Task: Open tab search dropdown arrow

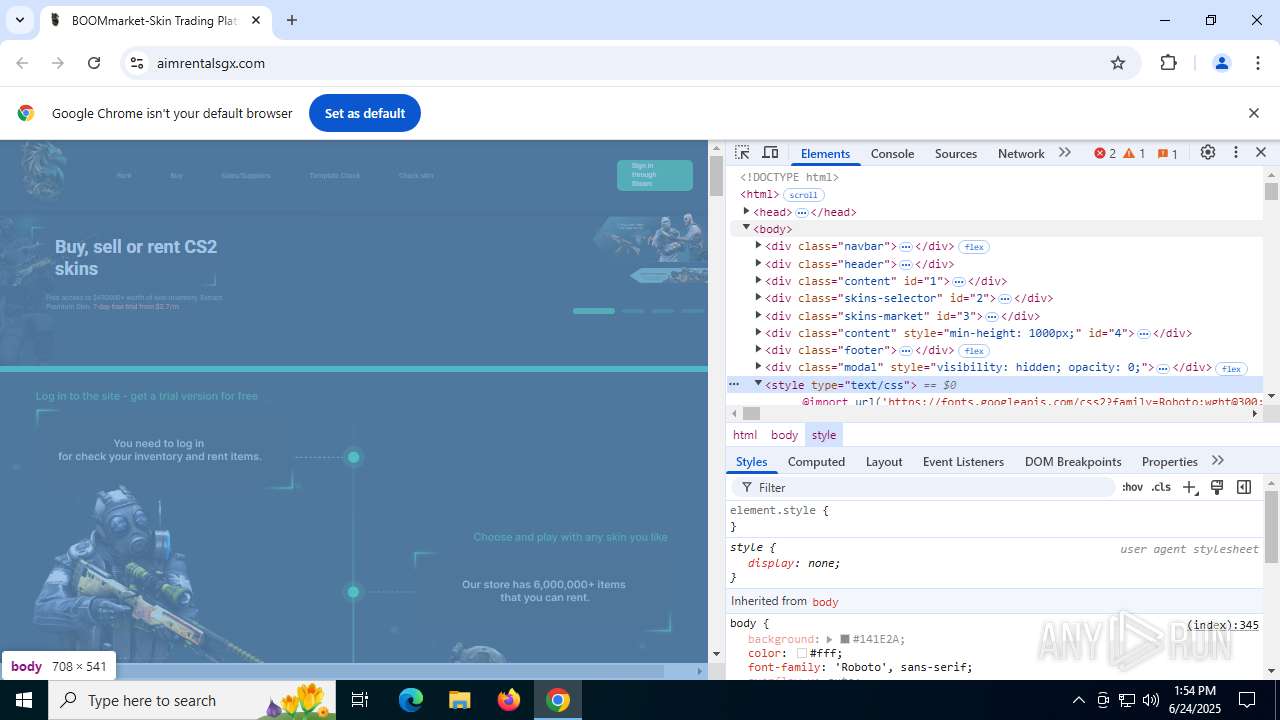Action: (x=19, y=20)
